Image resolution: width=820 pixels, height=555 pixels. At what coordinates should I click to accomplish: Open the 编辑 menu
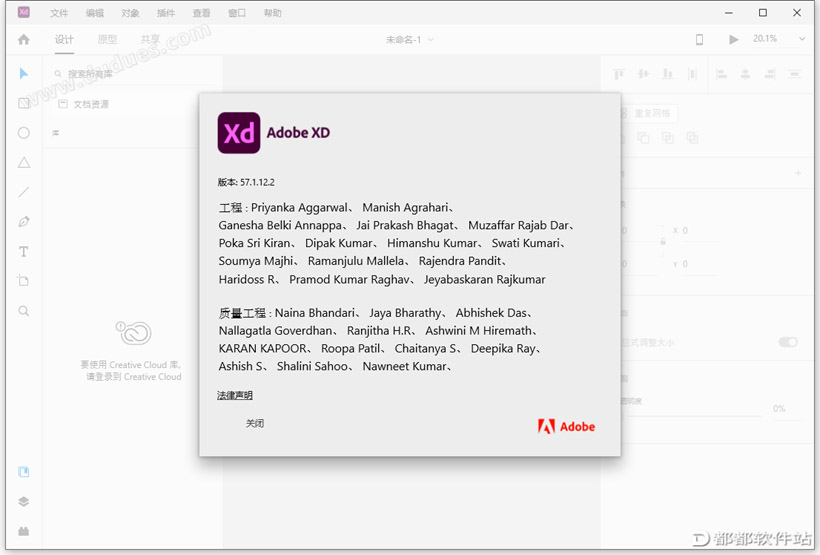(95, 13)
